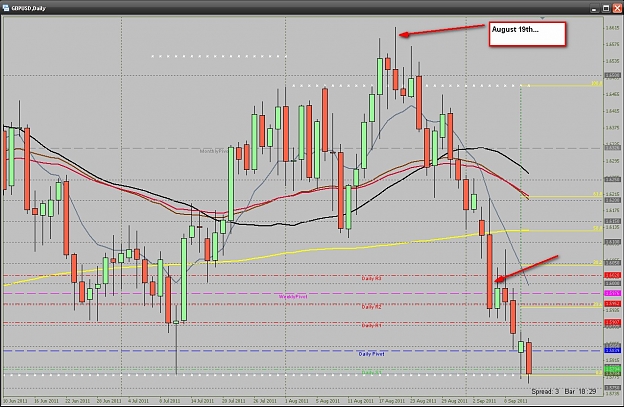Viewport: 625px width, 407px height.
Task: Select the WeeklyPivot line label
Action: pos(293,297)
